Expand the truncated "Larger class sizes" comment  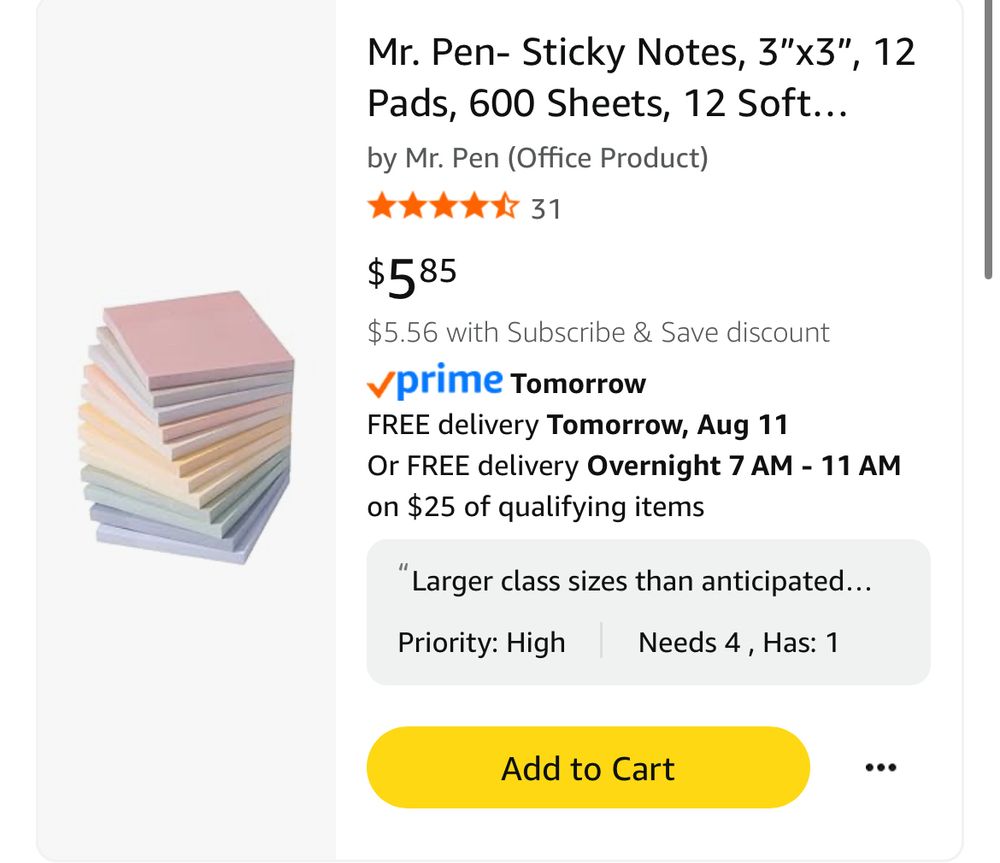641,581
